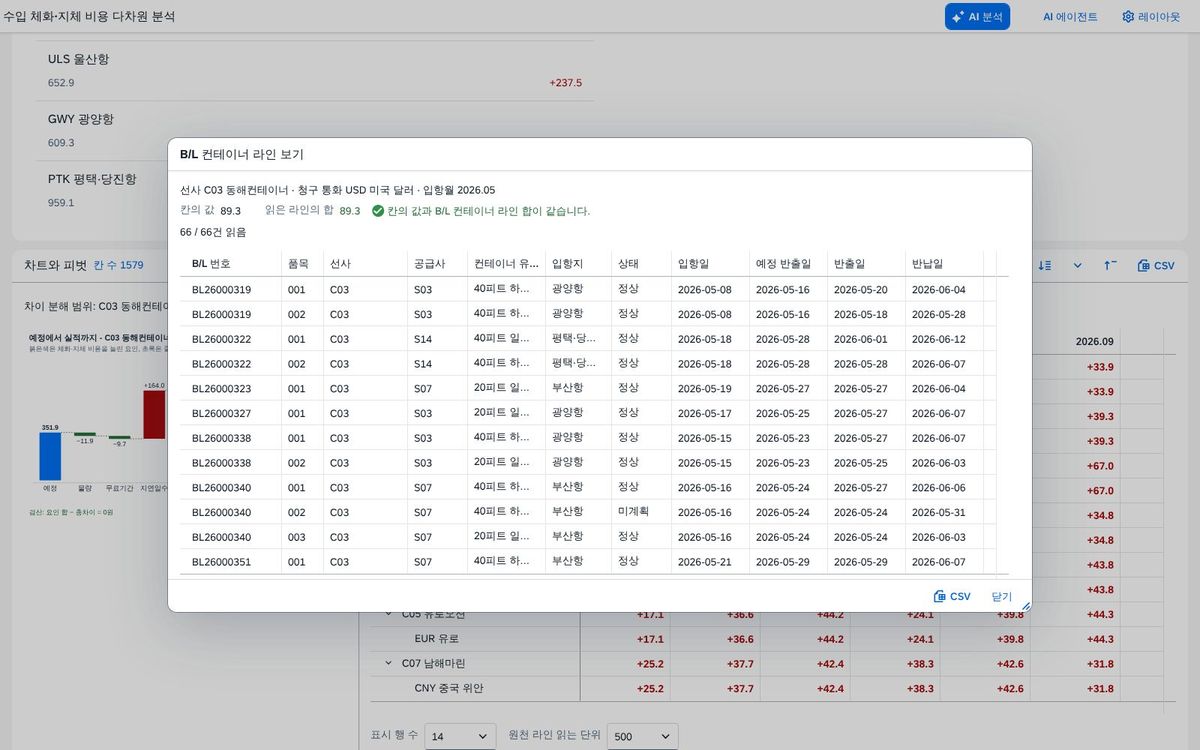Image resolution: width=1200 pixels, height=750 pixels.
Task: Click the descending sort icon in pivot toolbar
Action: point(1045,265)
